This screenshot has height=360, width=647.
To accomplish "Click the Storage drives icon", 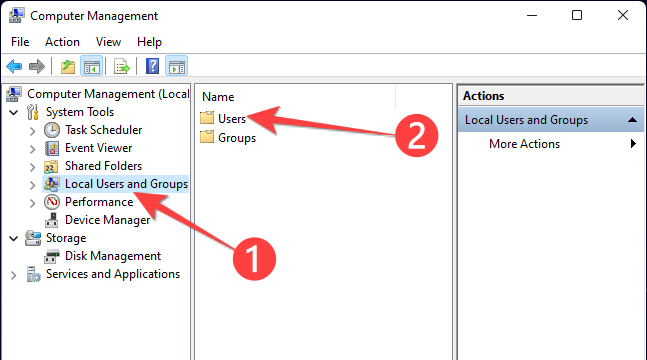I will (x=33, y=238).
